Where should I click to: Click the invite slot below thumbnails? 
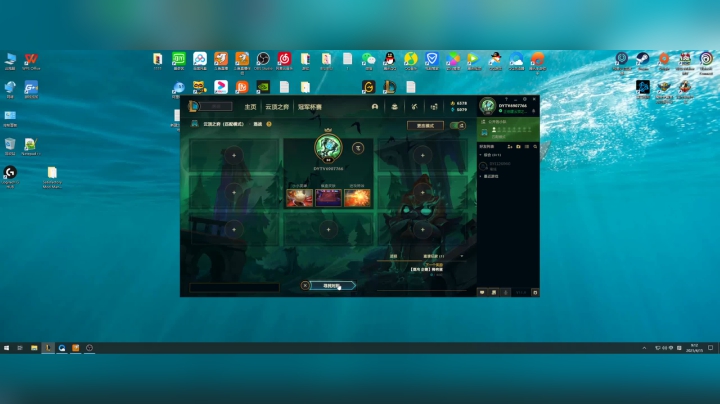pyautogui.click(x=328, y=230)
